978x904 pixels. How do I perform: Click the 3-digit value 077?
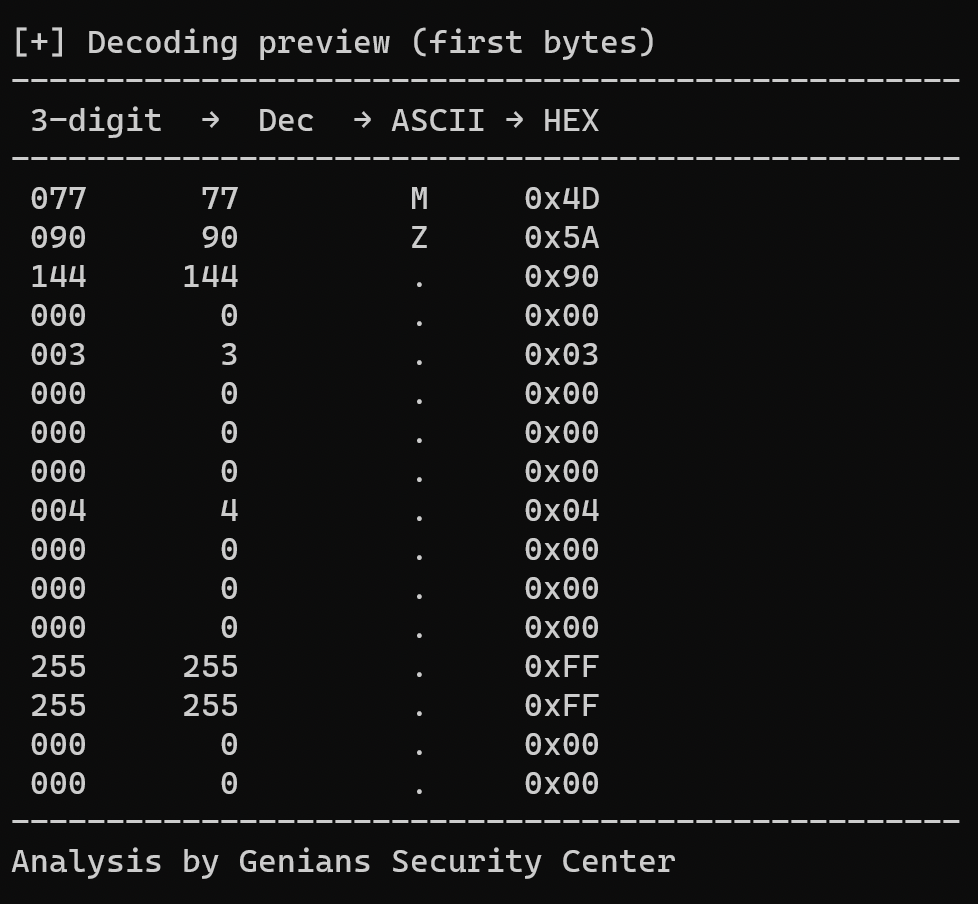[x=58, y=199]
